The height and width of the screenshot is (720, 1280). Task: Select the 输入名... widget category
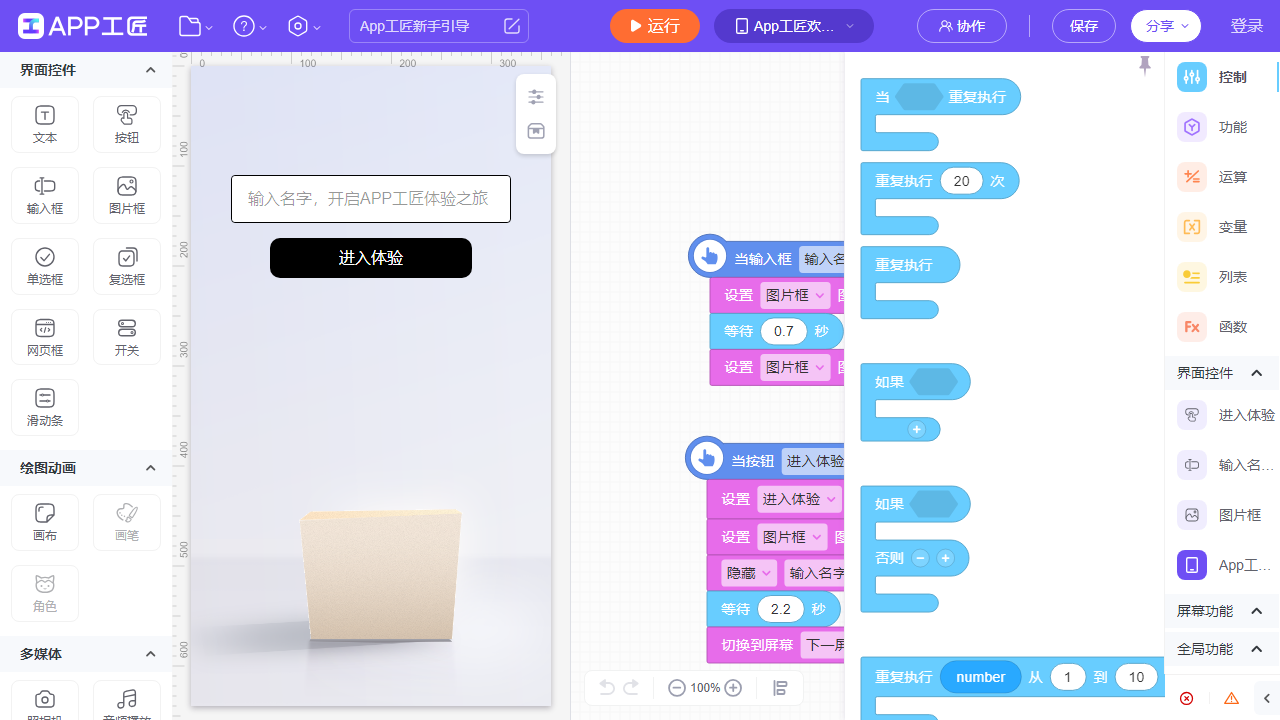[x=1224, y=465]
